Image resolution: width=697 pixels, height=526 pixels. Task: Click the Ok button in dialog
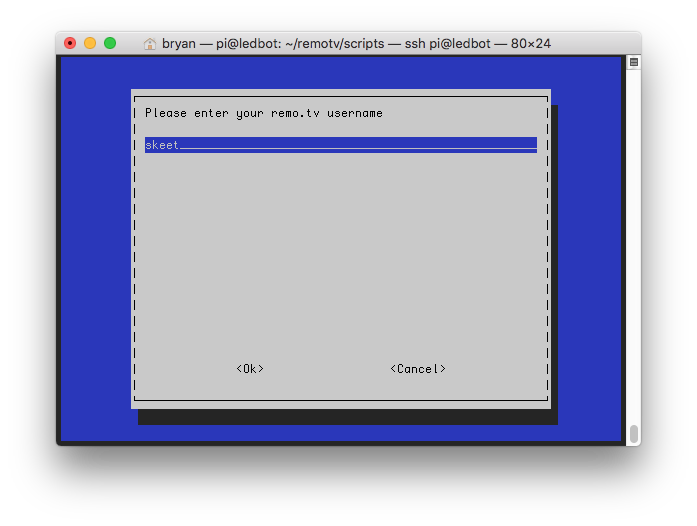tap(250, 369)
